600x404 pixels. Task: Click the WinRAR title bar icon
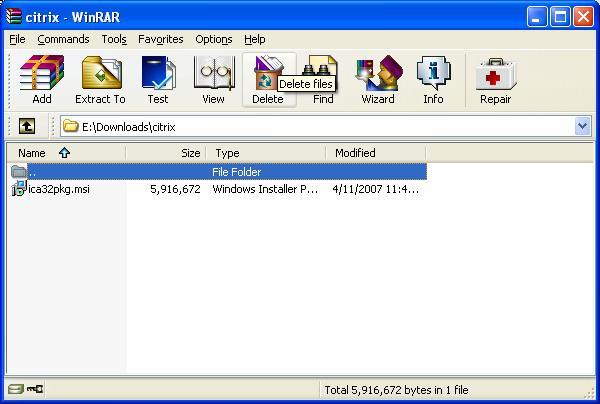14,16
